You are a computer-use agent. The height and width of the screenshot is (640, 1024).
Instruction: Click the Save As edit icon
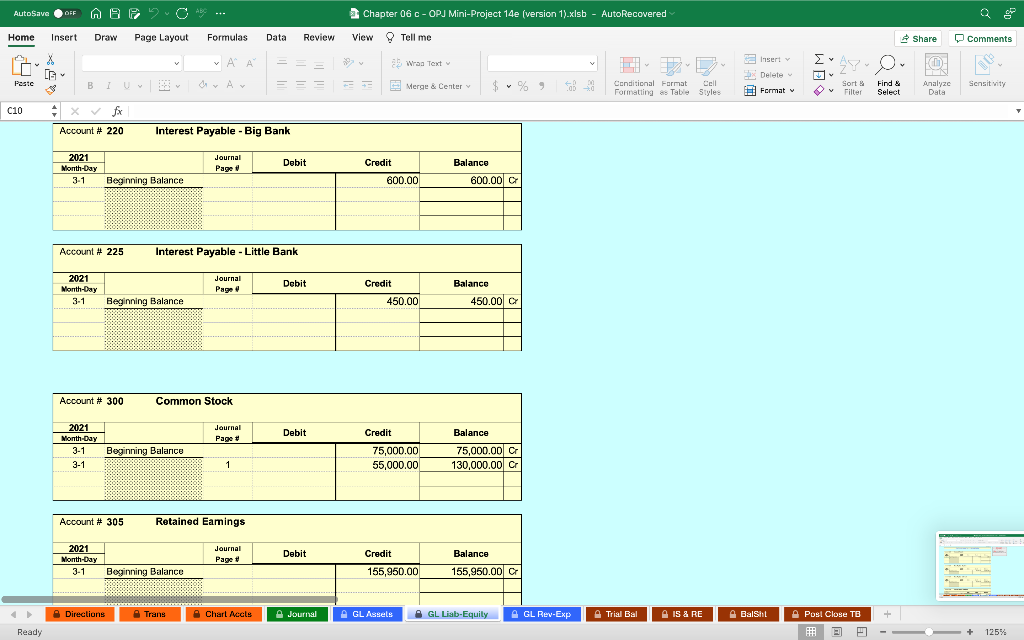(x=135, y=13)
